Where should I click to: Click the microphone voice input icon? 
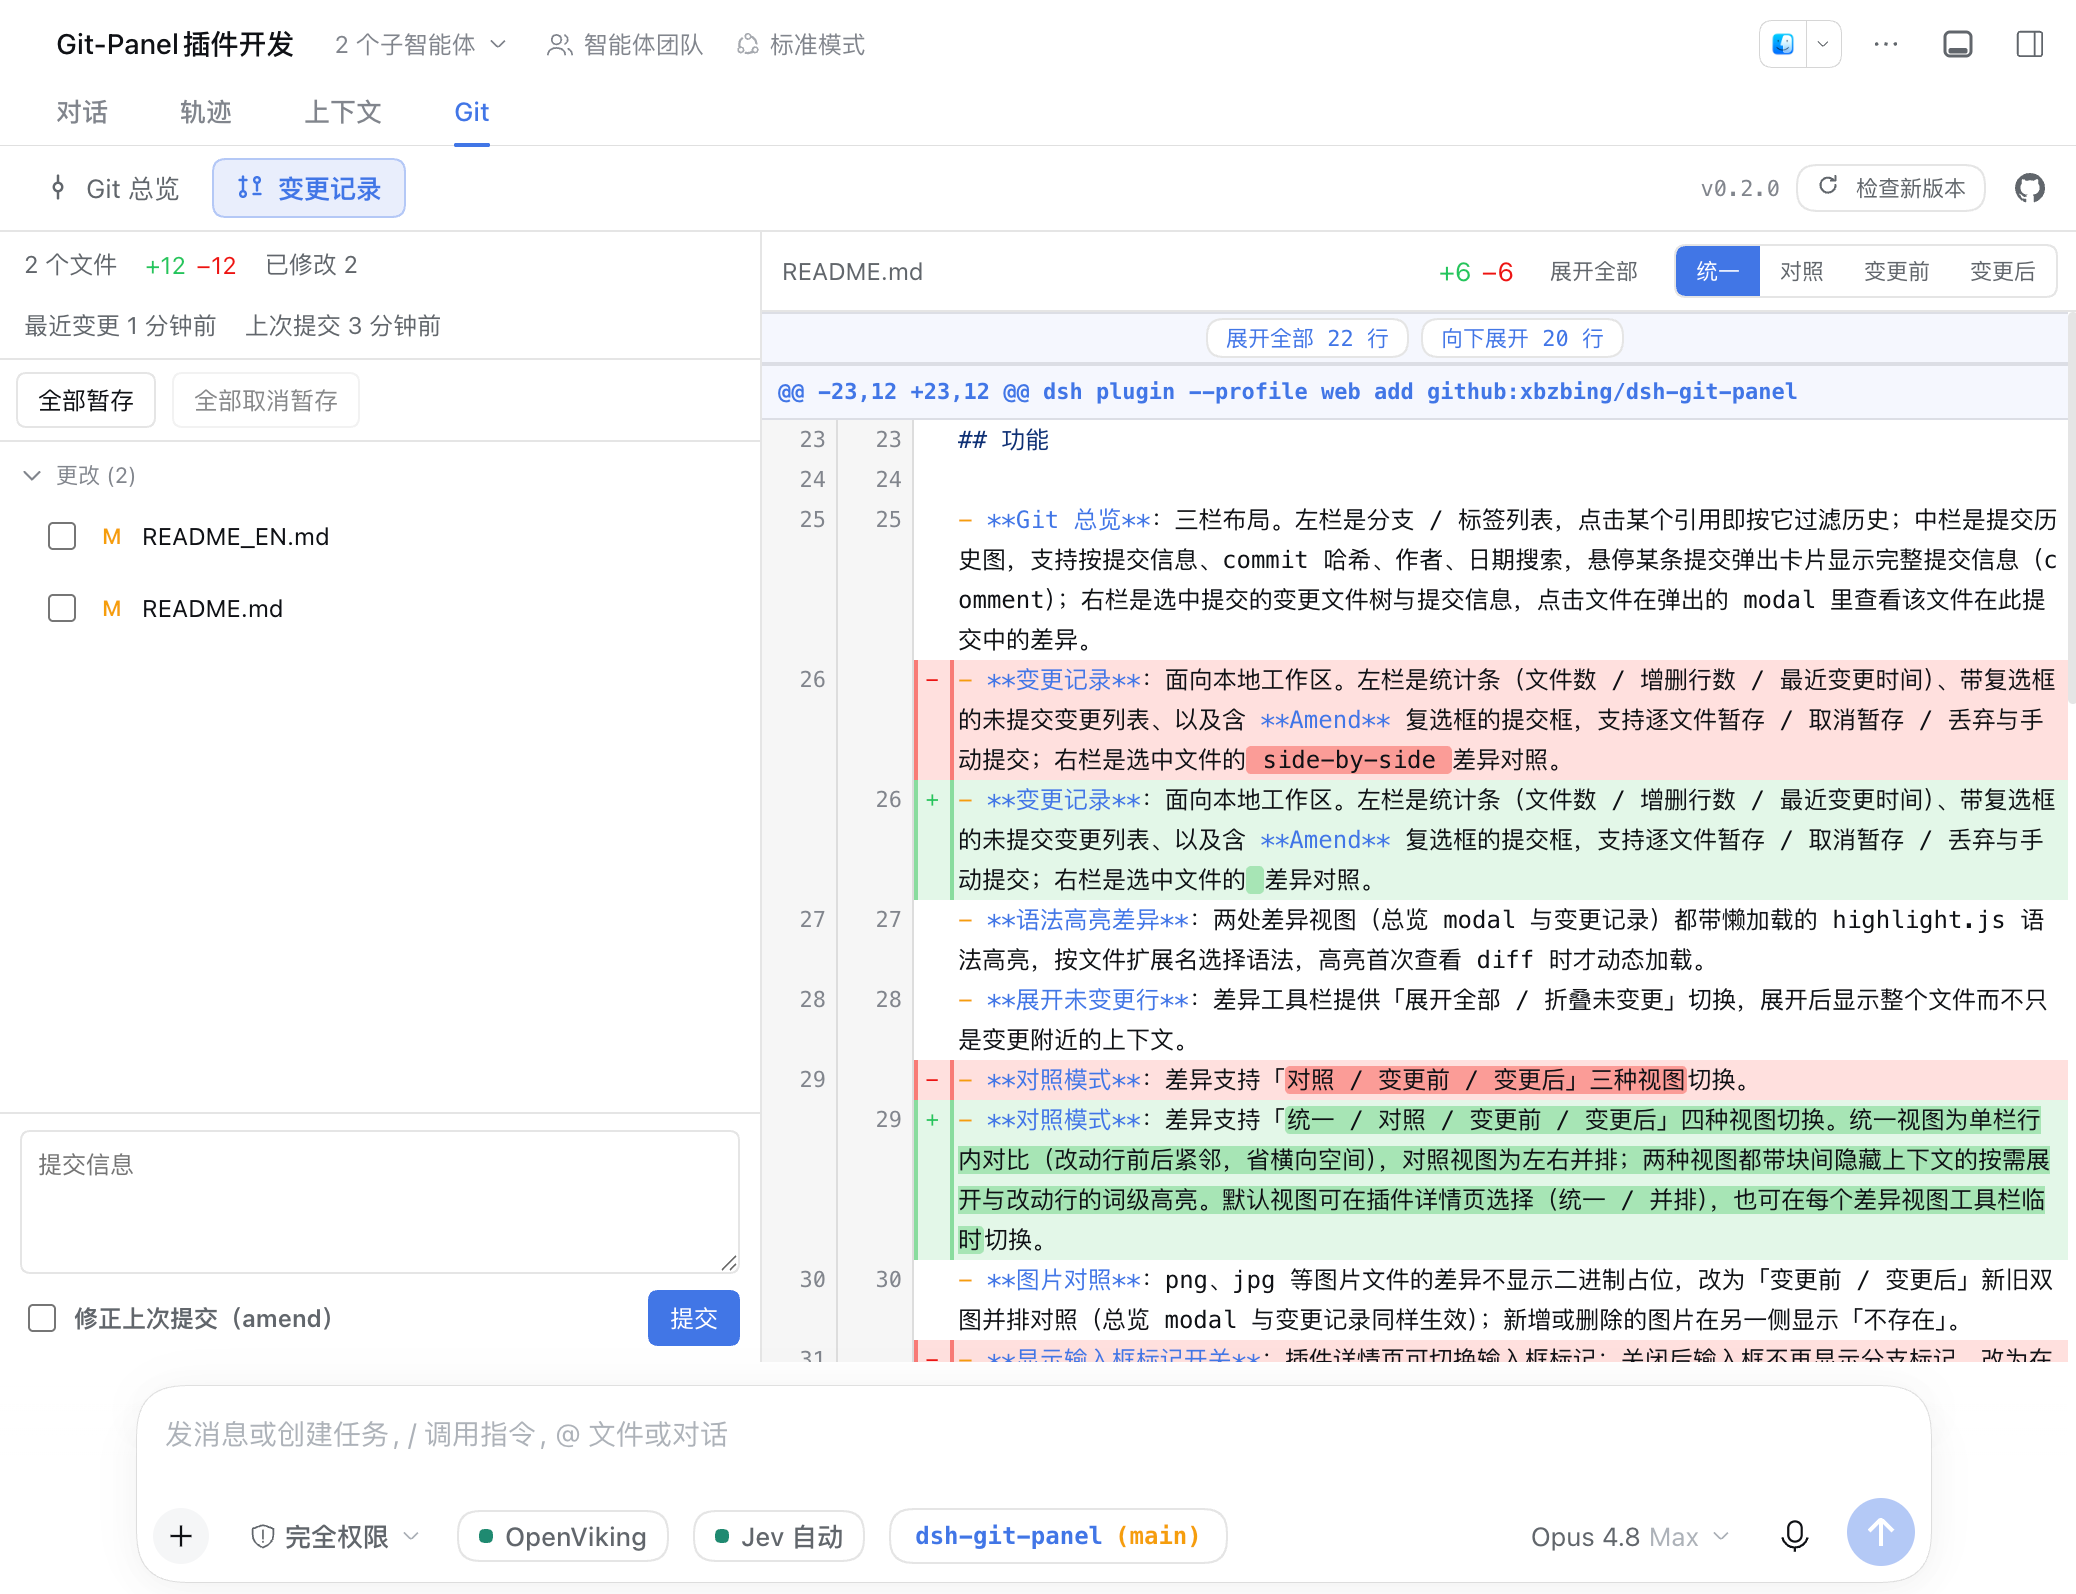click(1795, 1535)
